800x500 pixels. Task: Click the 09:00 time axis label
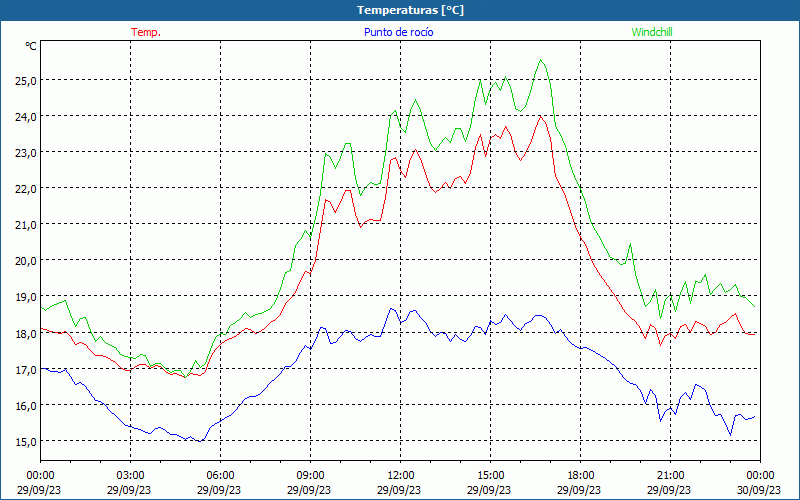coord(310,476)
